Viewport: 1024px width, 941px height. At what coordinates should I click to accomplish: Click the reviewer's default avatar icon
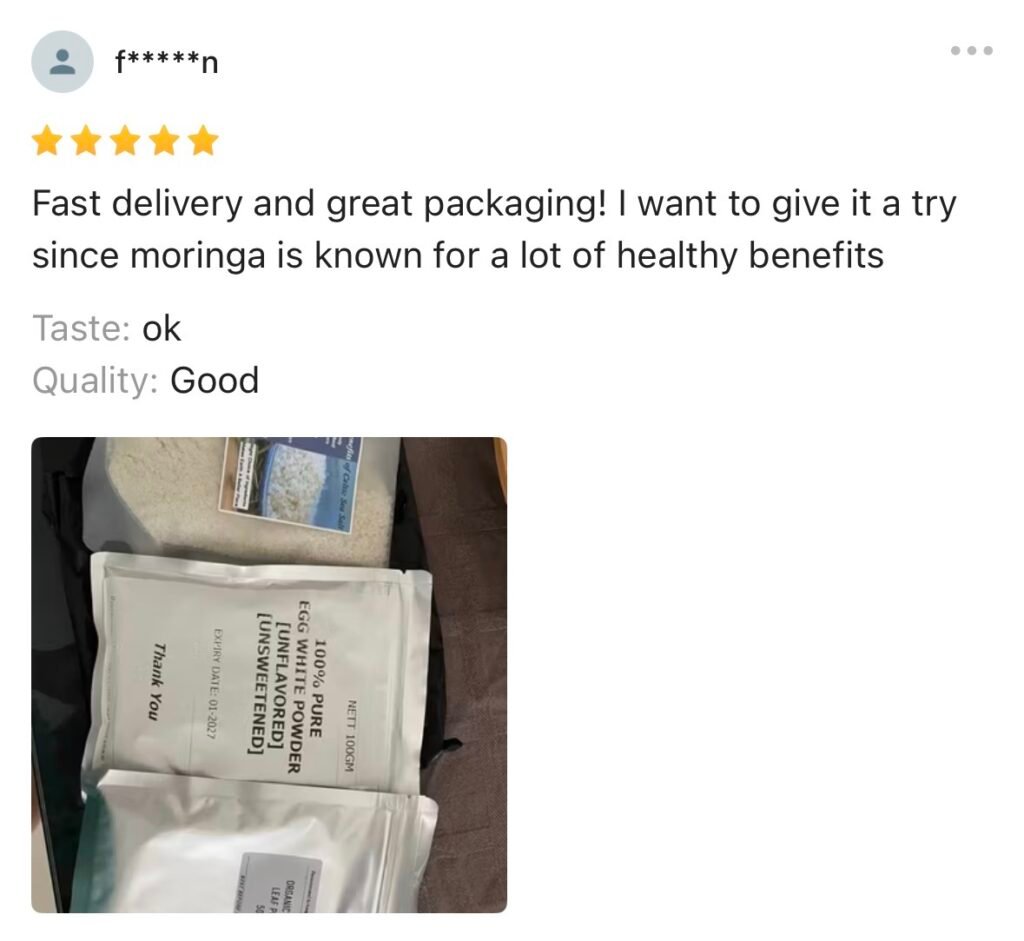pos(62,61)
